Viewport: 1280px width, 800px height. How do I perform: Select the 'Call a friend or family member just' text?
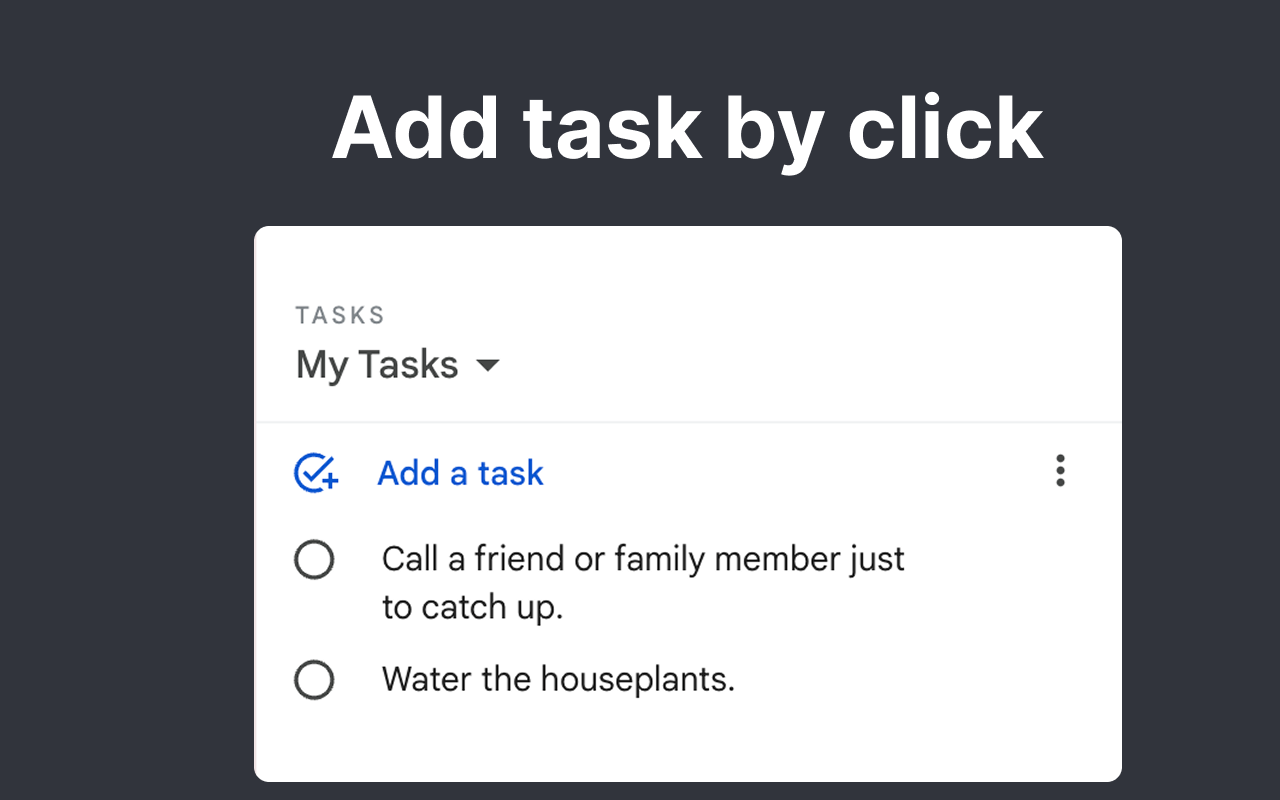[642, 559]
